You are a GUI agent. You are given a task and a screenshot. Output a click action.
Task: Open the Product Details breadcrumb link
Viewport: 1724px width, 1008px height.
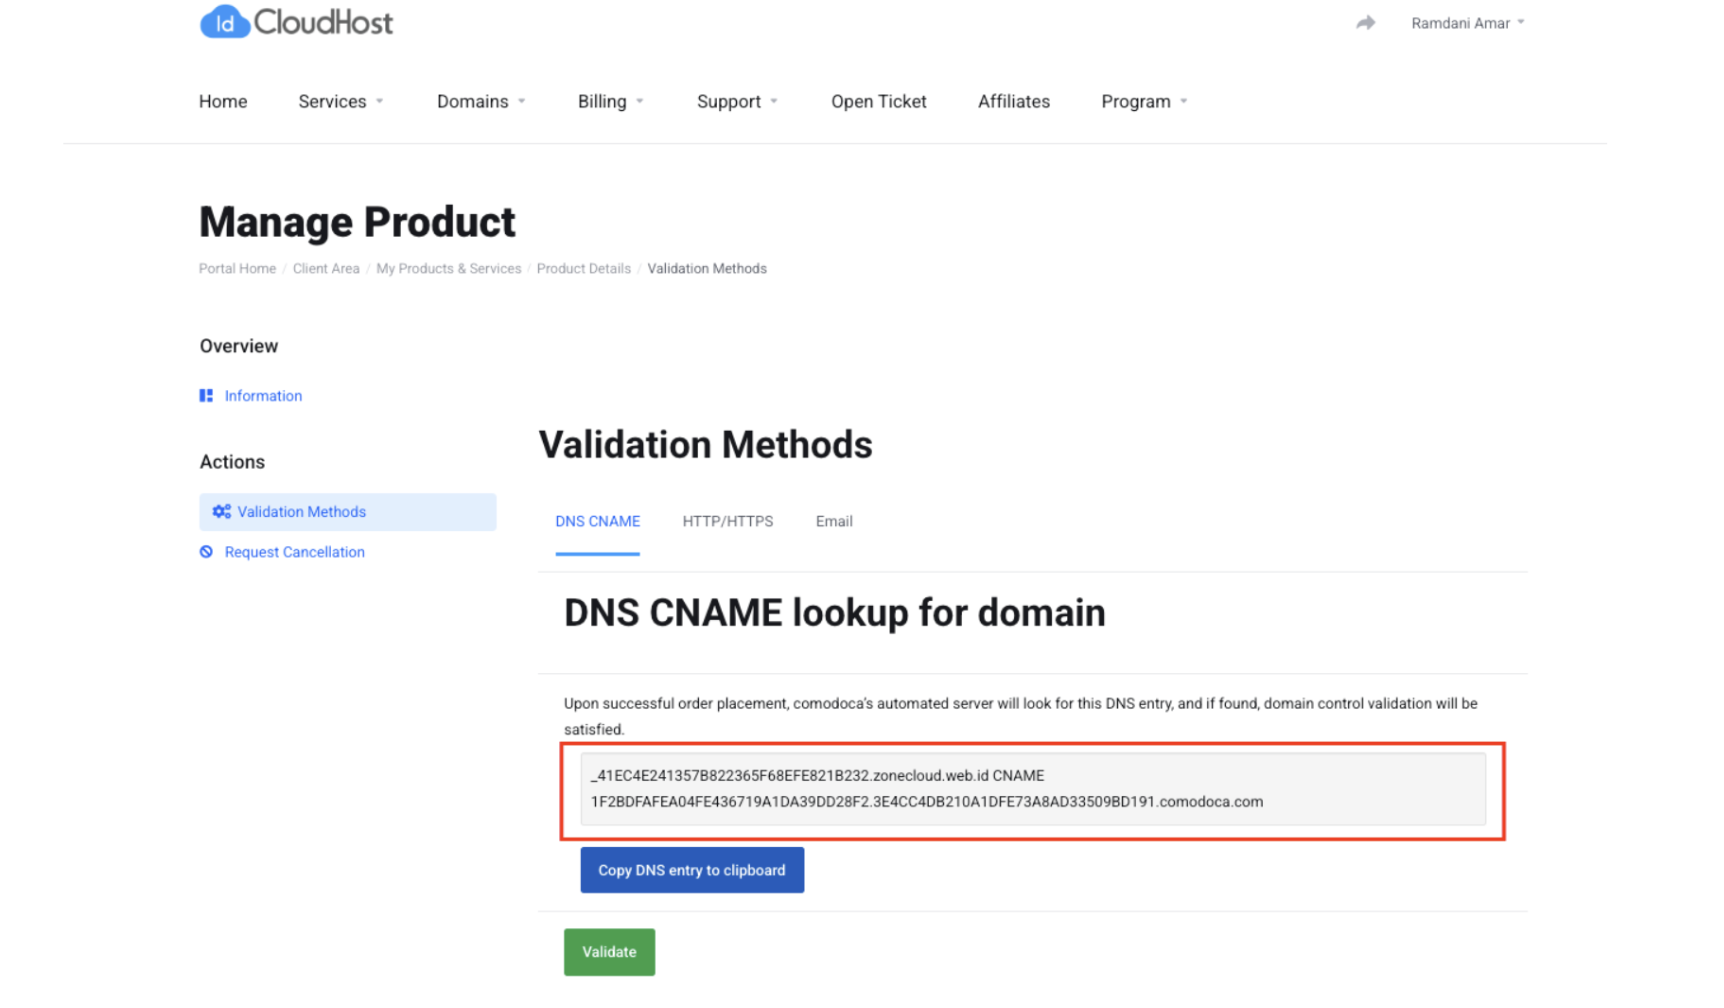coord(583,269)
